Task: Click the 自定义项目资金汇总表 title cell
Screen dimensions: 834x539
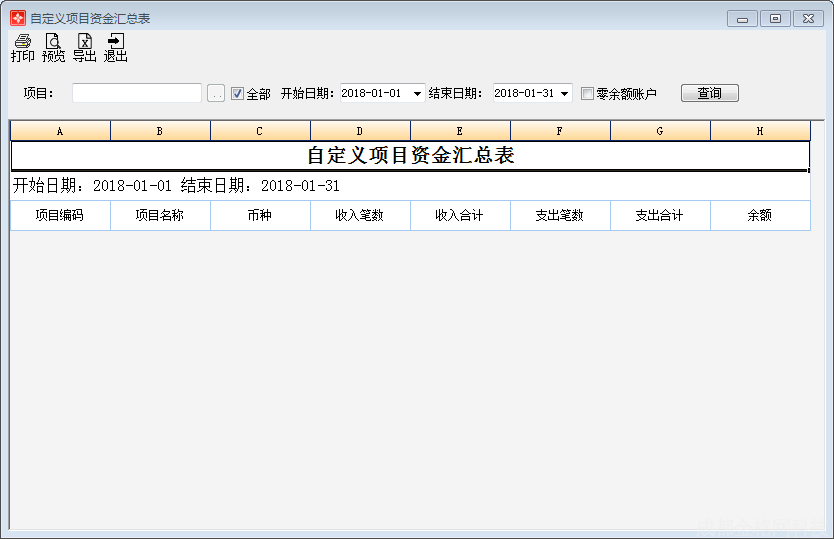Action: 410,156
